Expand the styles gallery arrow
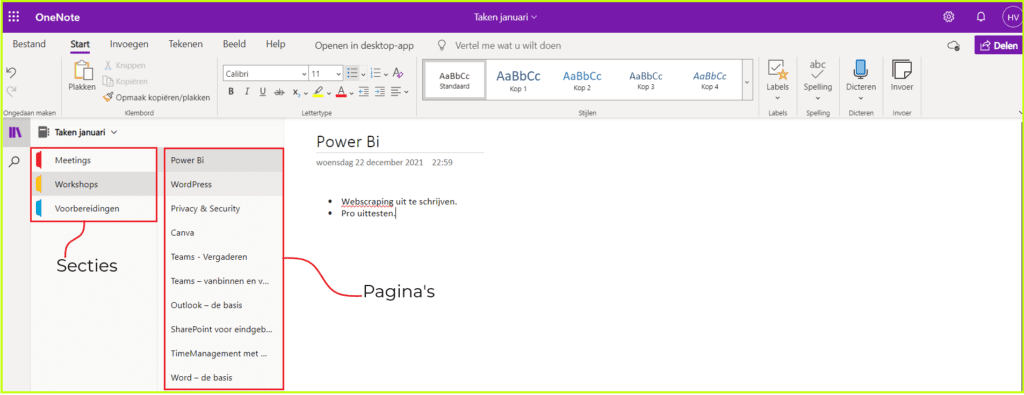 [x=747, y=81]
